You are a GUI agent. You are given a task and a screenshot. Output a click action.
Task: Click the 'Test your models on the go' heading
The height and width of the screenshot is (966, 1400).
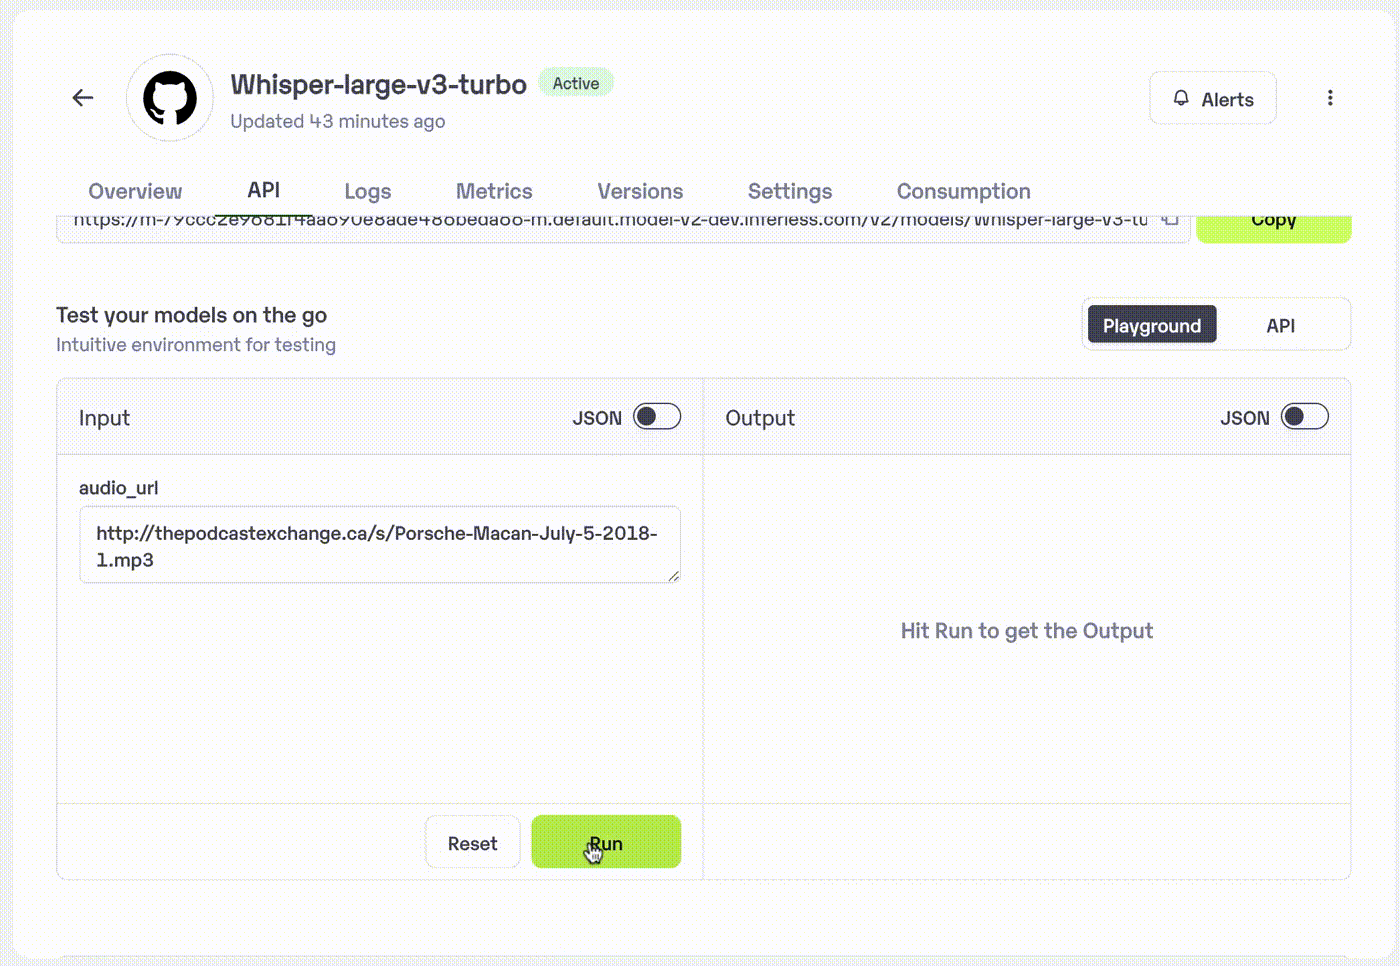click(192, 315)
